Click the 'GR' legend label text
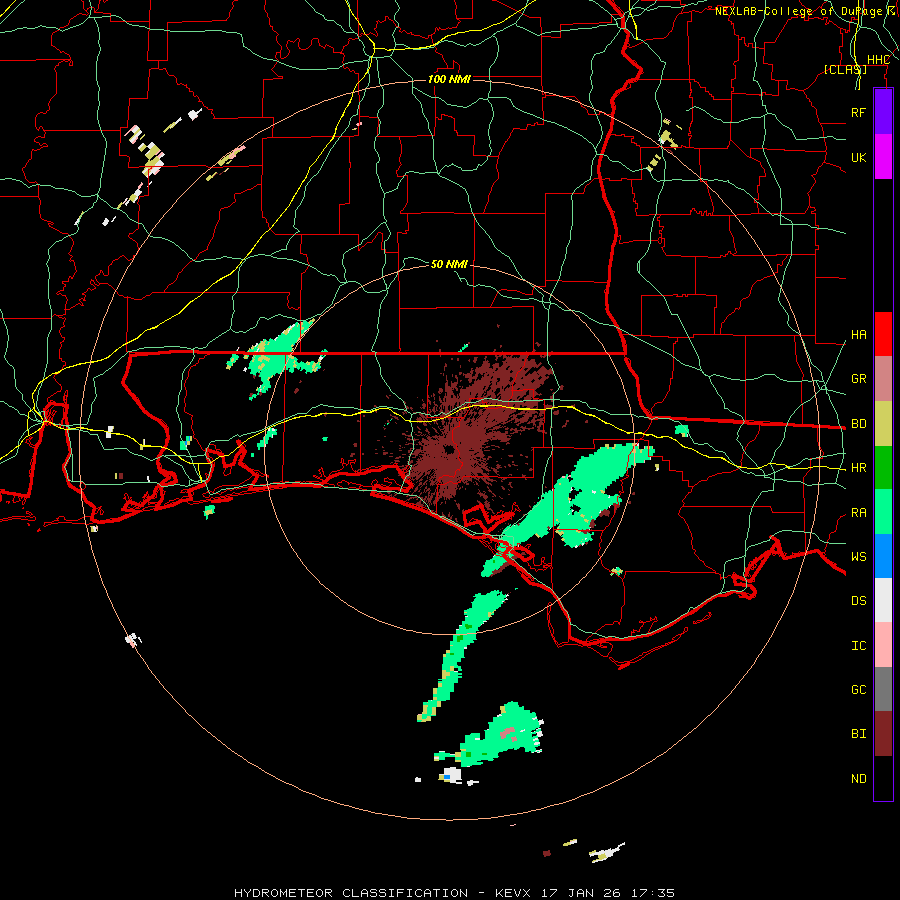The image size is (900, 900). [x=858, y=379]
